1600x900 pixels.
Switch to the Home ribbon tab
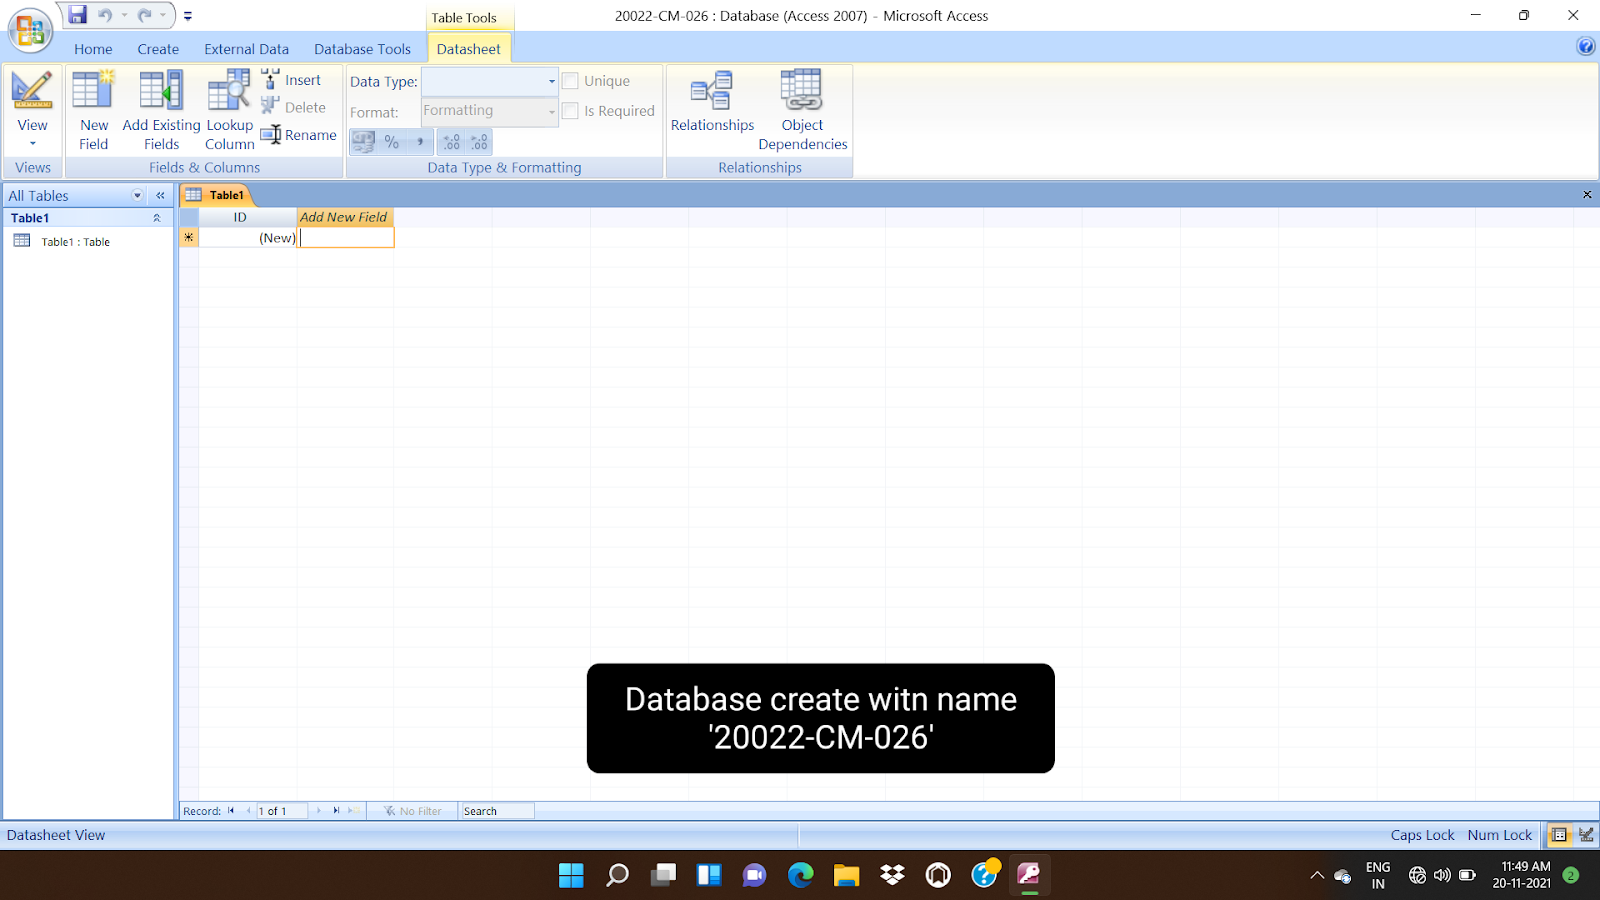pos(93,49)
